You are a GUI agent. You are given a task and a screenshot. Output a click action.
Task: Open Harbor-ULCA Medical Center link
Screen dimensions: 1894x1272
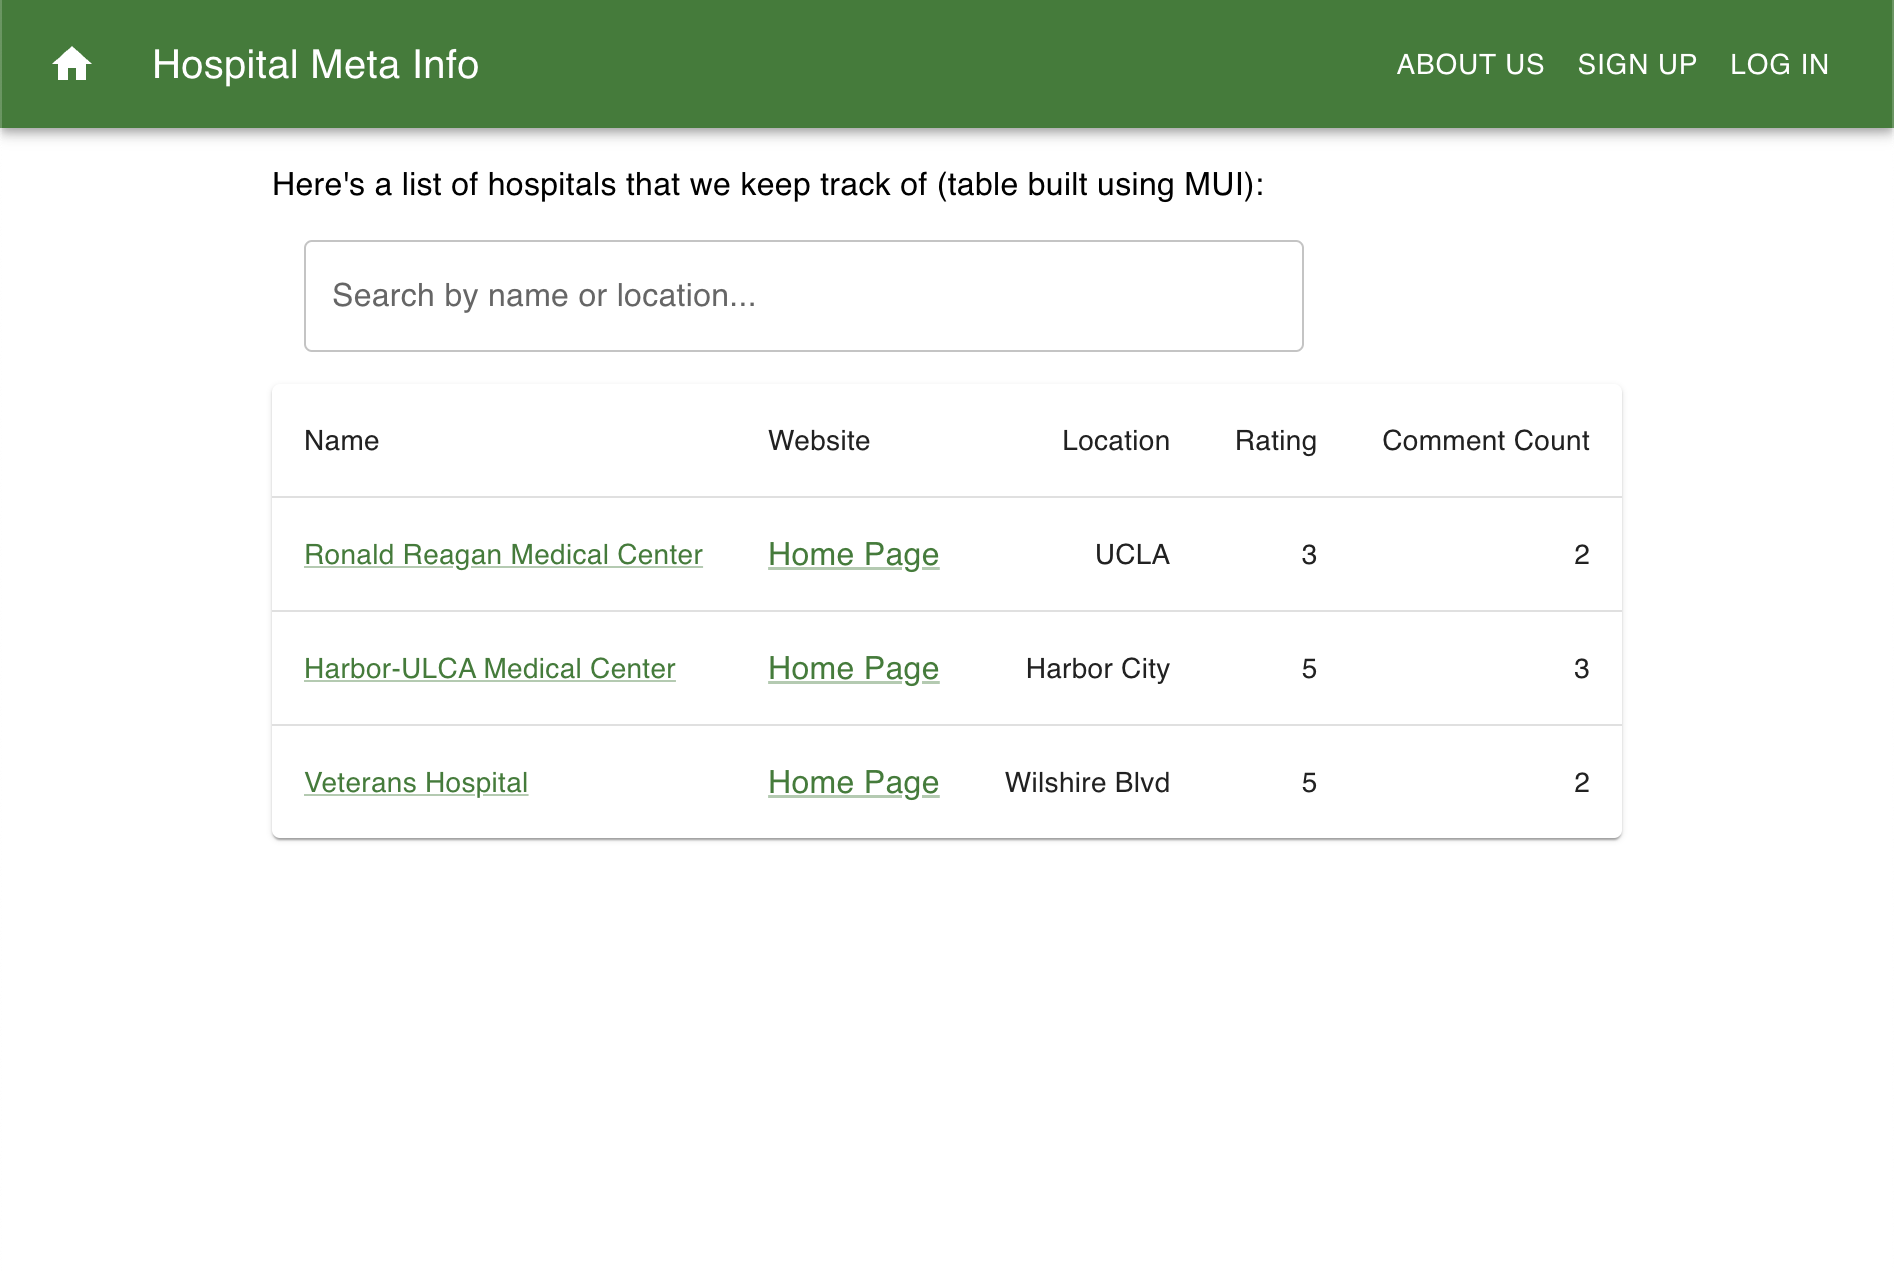click(489, 668)
